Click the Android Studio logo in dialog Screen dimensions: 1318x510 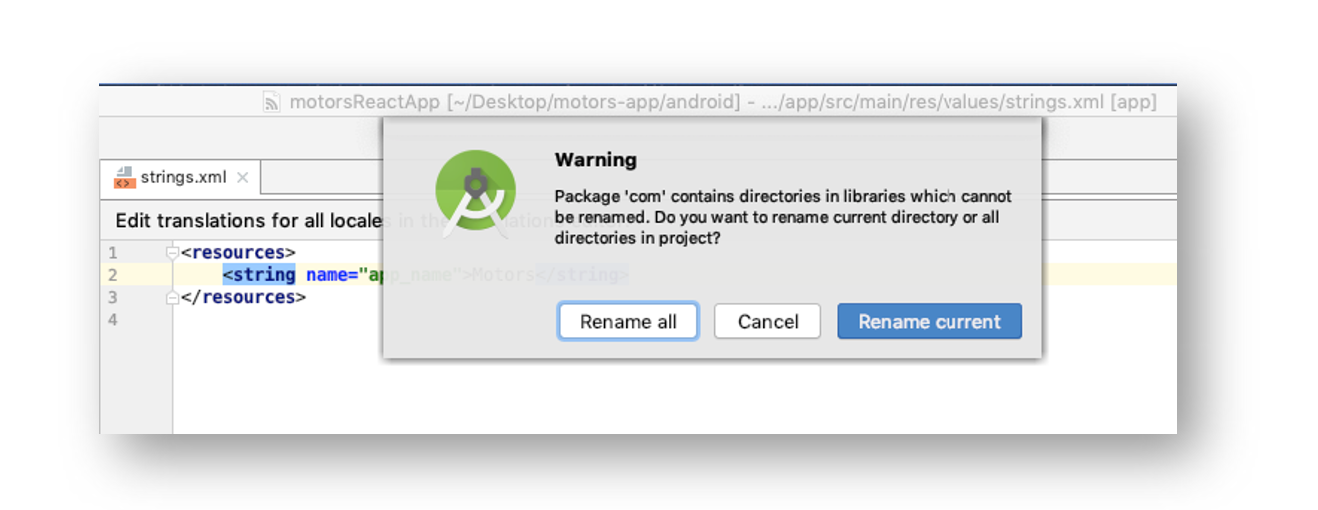pos(475,192)
